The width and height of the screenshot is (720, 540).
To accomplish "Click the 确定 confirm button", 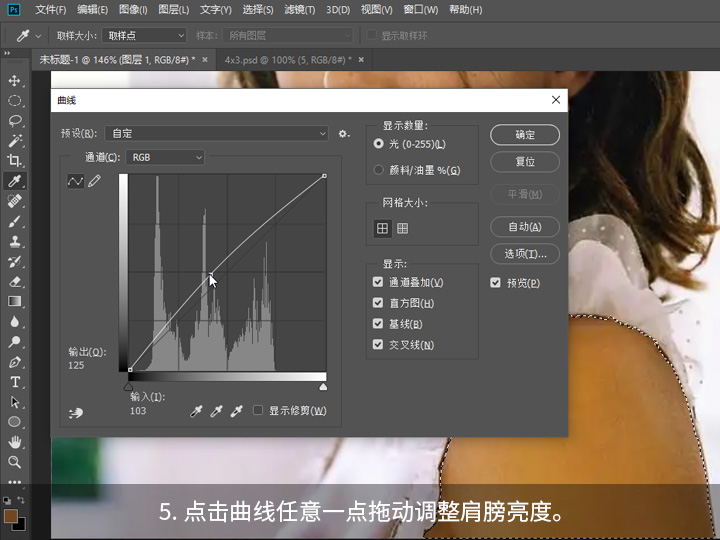I will click(525, 135).
